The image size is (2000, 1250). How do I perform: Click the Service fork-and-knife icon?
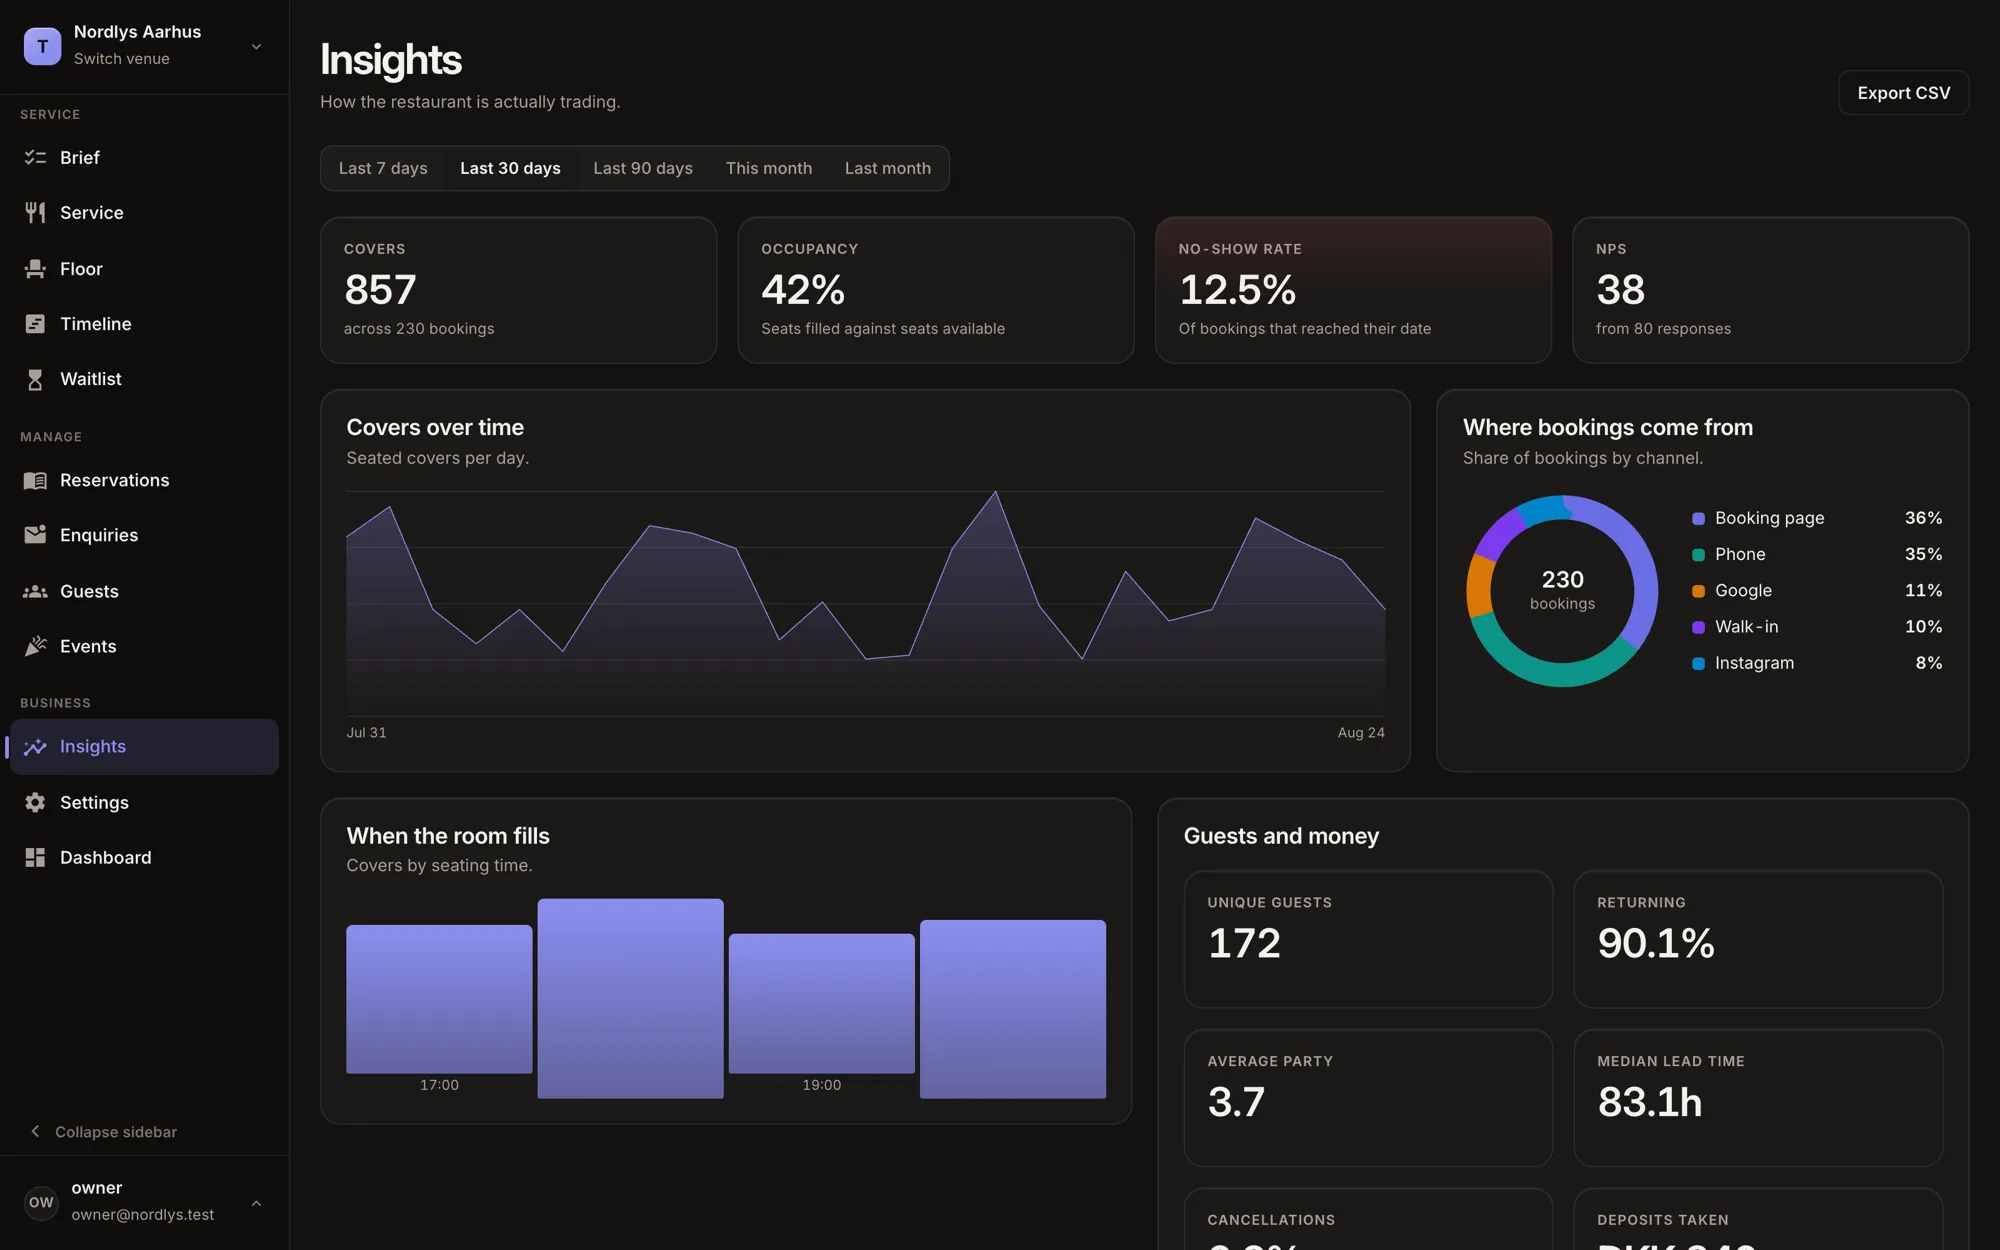coord(35,212)
